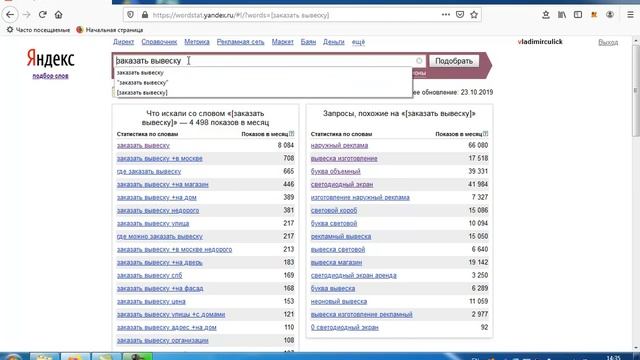This screenshot has height=360, width=640.
Task: Save page to Pocket icon
Action: pyautogui.click(x=460, y=15)
